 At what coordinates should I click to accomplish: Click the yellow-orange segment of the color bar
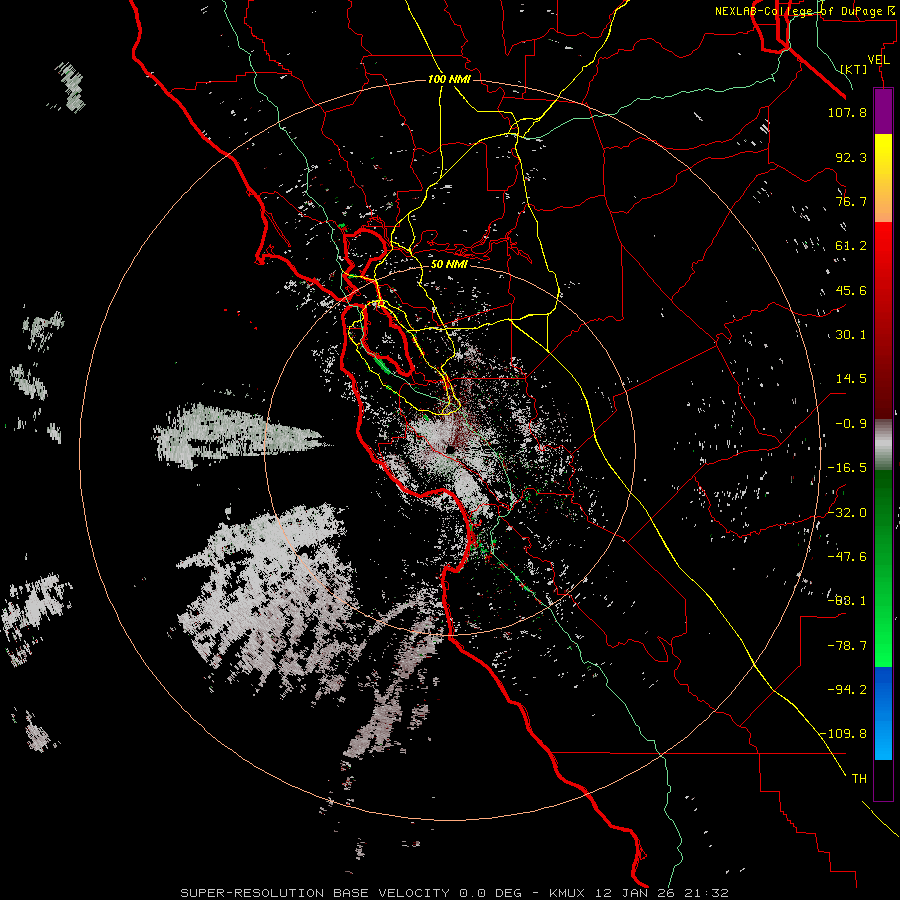tap(883, 179)
